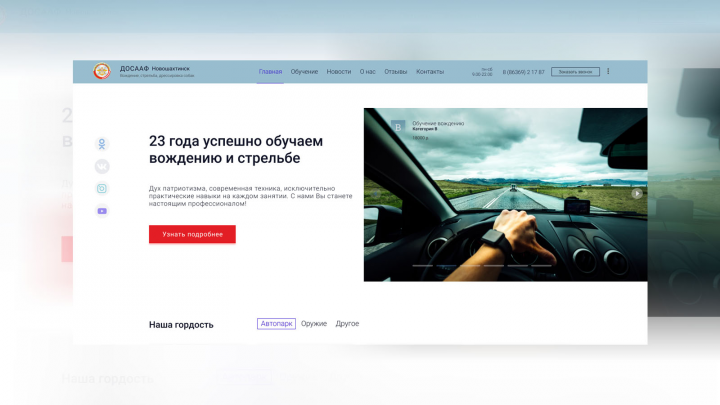Open the Обучение menu item
Screen dimensions: 720x405
tap(304, 72)
